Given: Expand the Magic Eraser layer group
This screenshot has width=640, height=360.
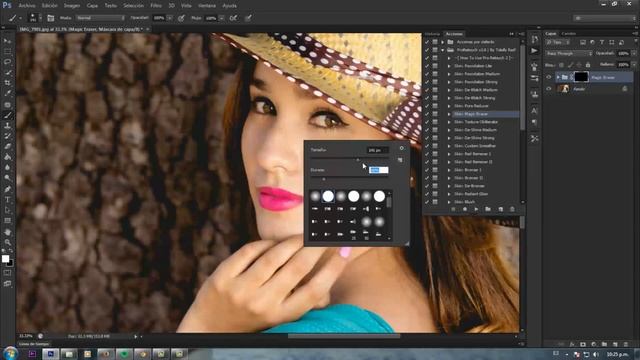Looking at the screenshot, I should [x=558, y=77].
